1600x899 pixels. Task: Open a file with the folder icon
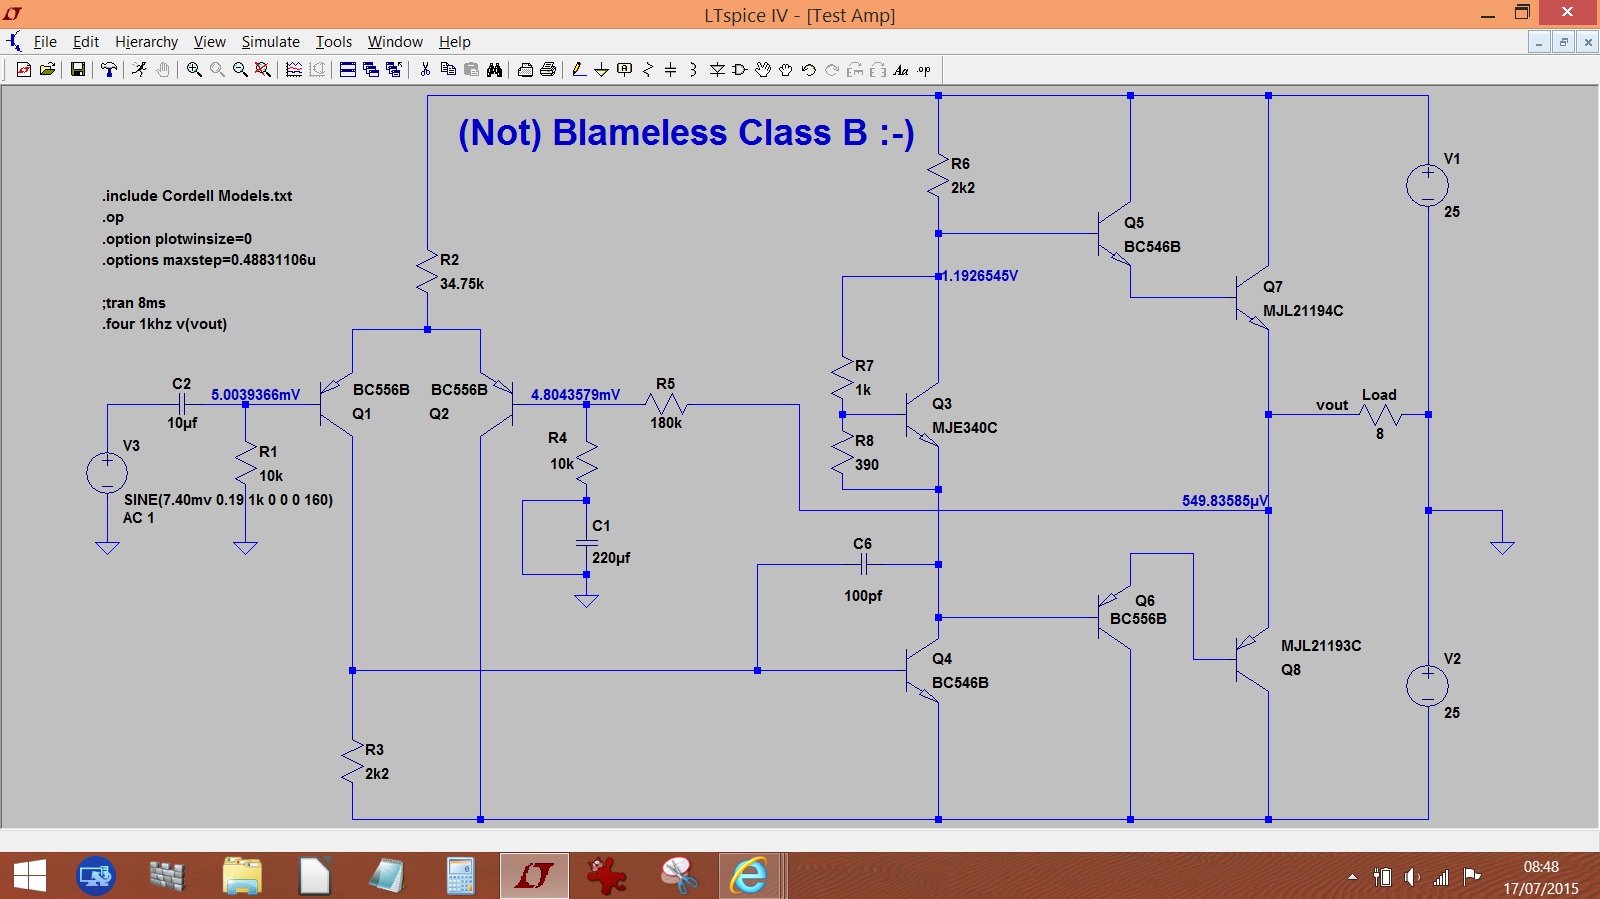click(47, 69)
